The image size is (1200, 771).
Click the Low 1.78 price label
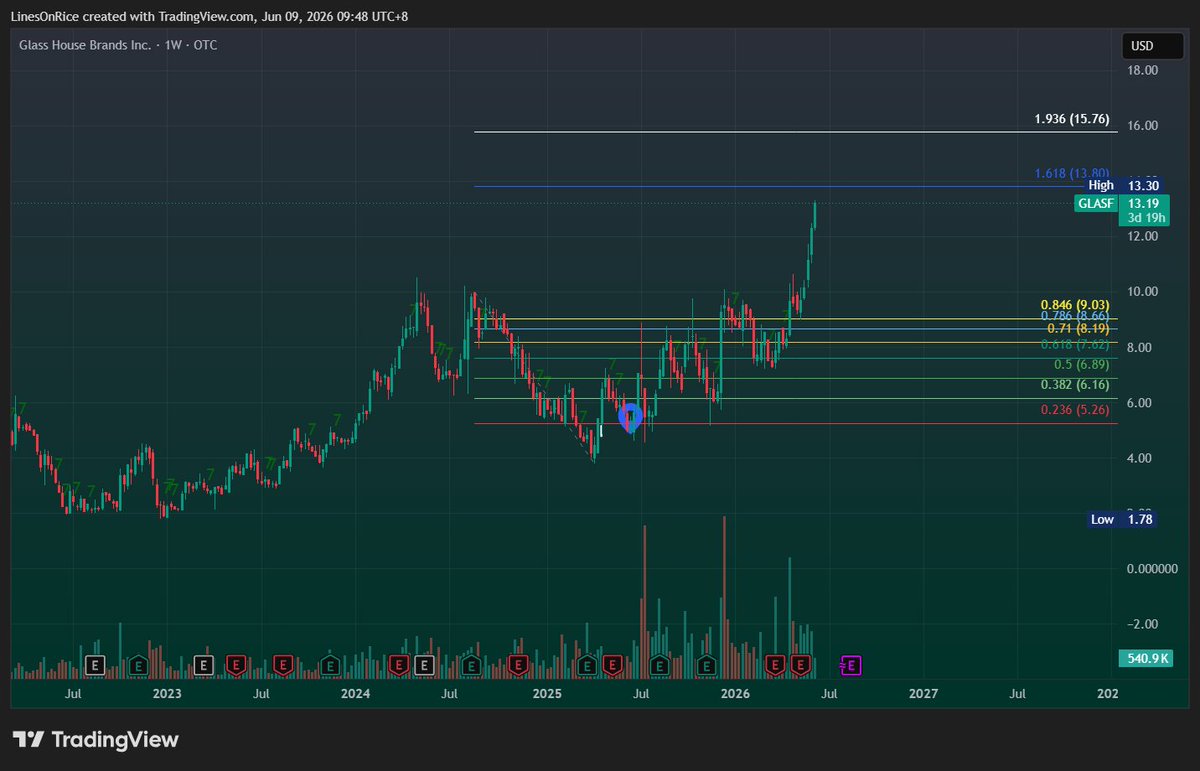pos(1121,520)
